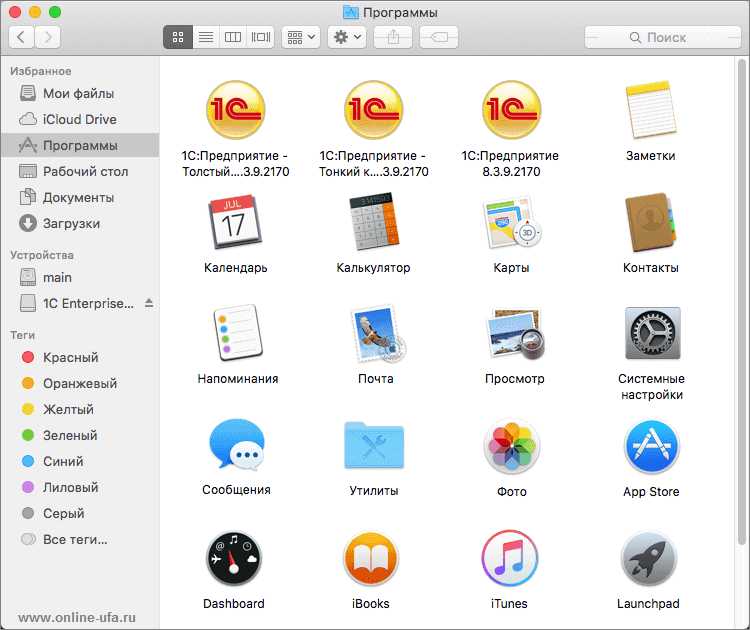Launch the Почта mail app
Screen dimensions: 750x630
(x=377, y=333)
